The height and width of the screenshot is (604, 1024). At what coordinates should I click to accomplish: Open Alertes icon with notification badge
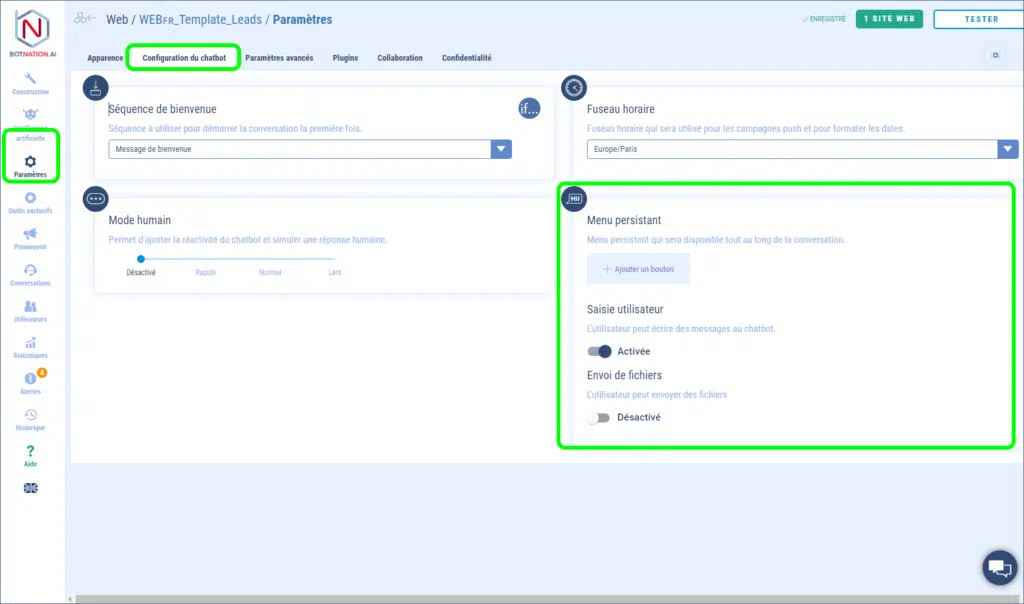[30, 379]
